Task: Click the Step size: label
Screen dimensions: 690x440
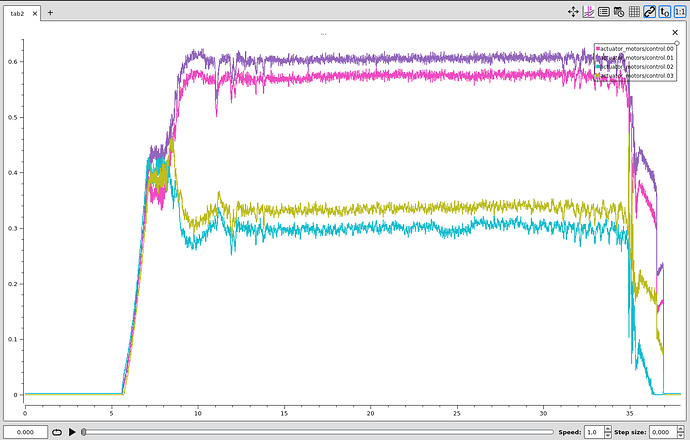Action: tap(631, 432)
